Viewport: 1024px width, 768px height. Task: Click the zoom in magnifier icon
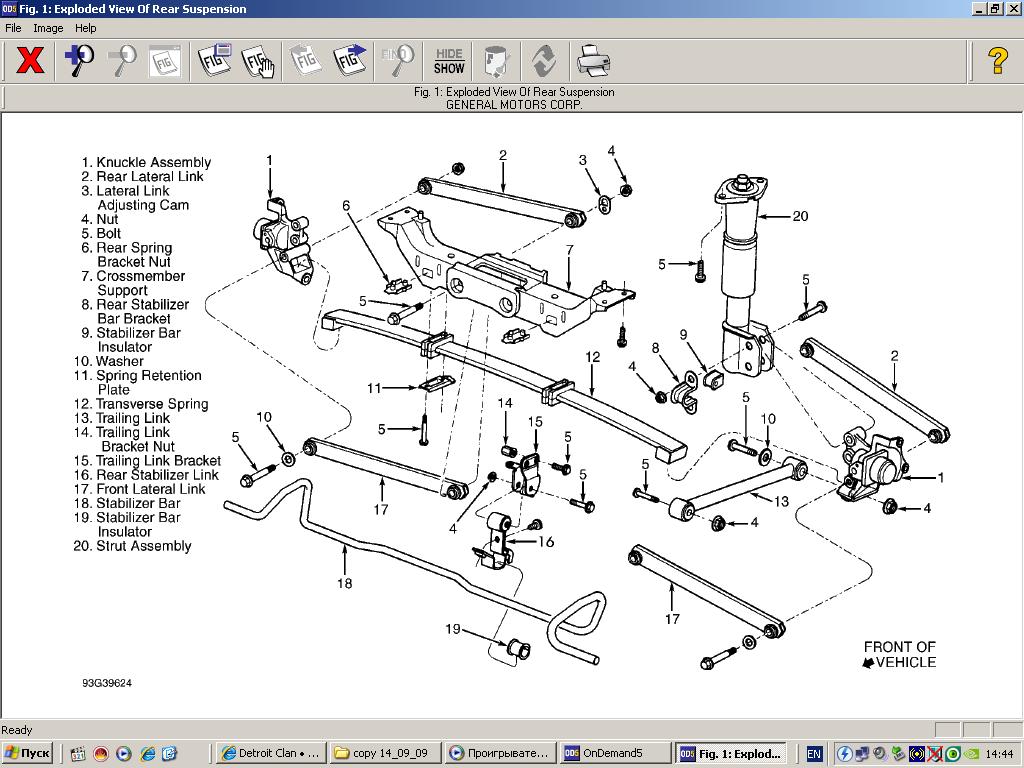[79, 61]
